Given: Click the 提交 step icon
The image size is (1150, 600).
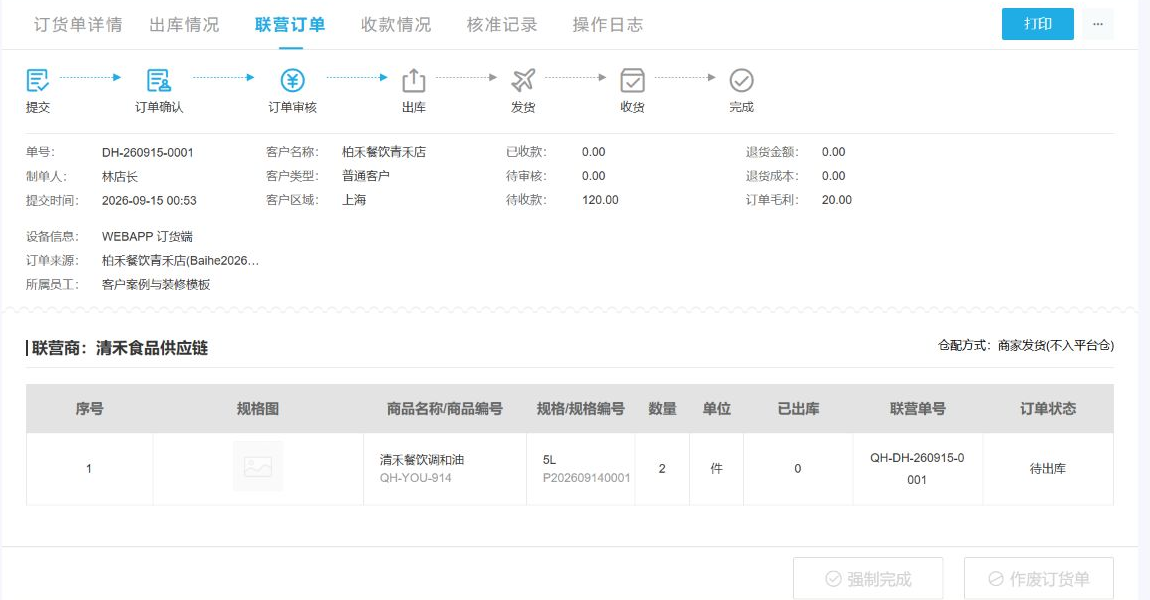Looking at the screenshot, I should 37,80.
